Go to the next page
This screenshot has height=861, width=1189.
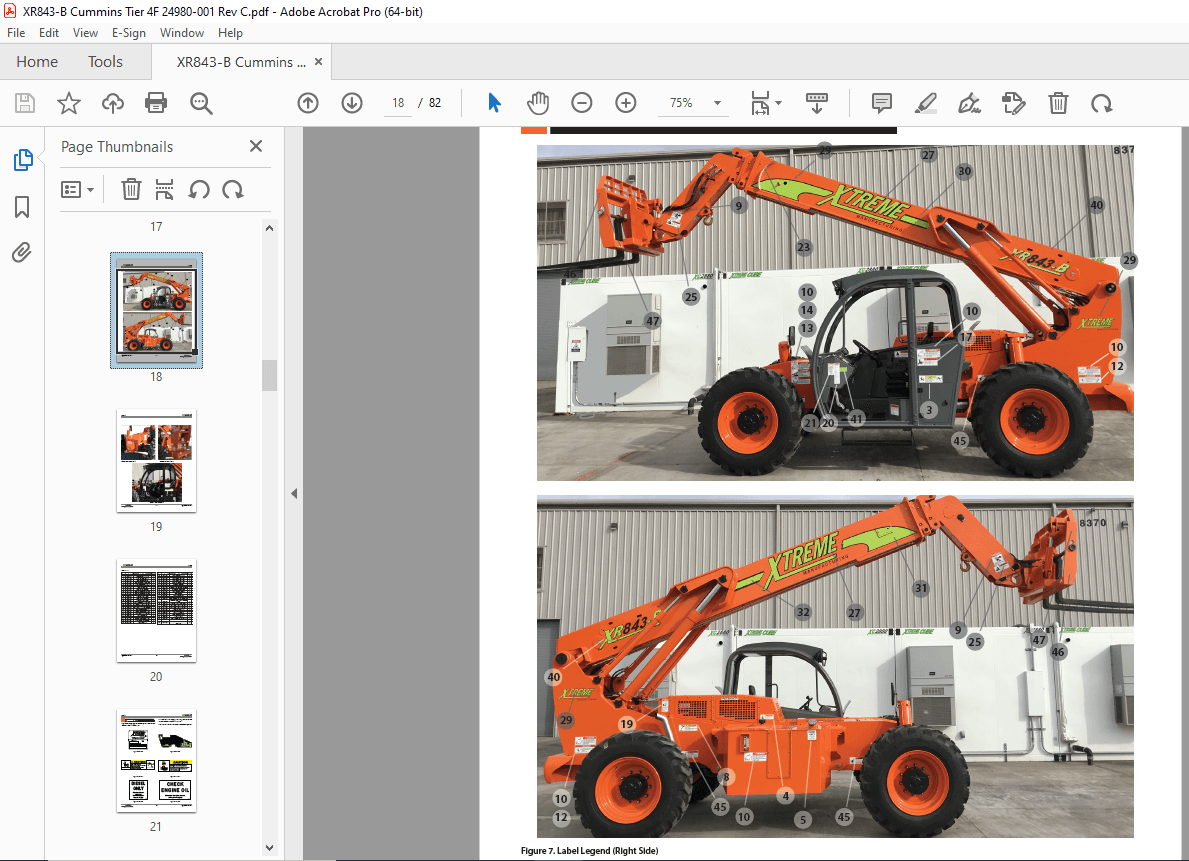(352, 103)
